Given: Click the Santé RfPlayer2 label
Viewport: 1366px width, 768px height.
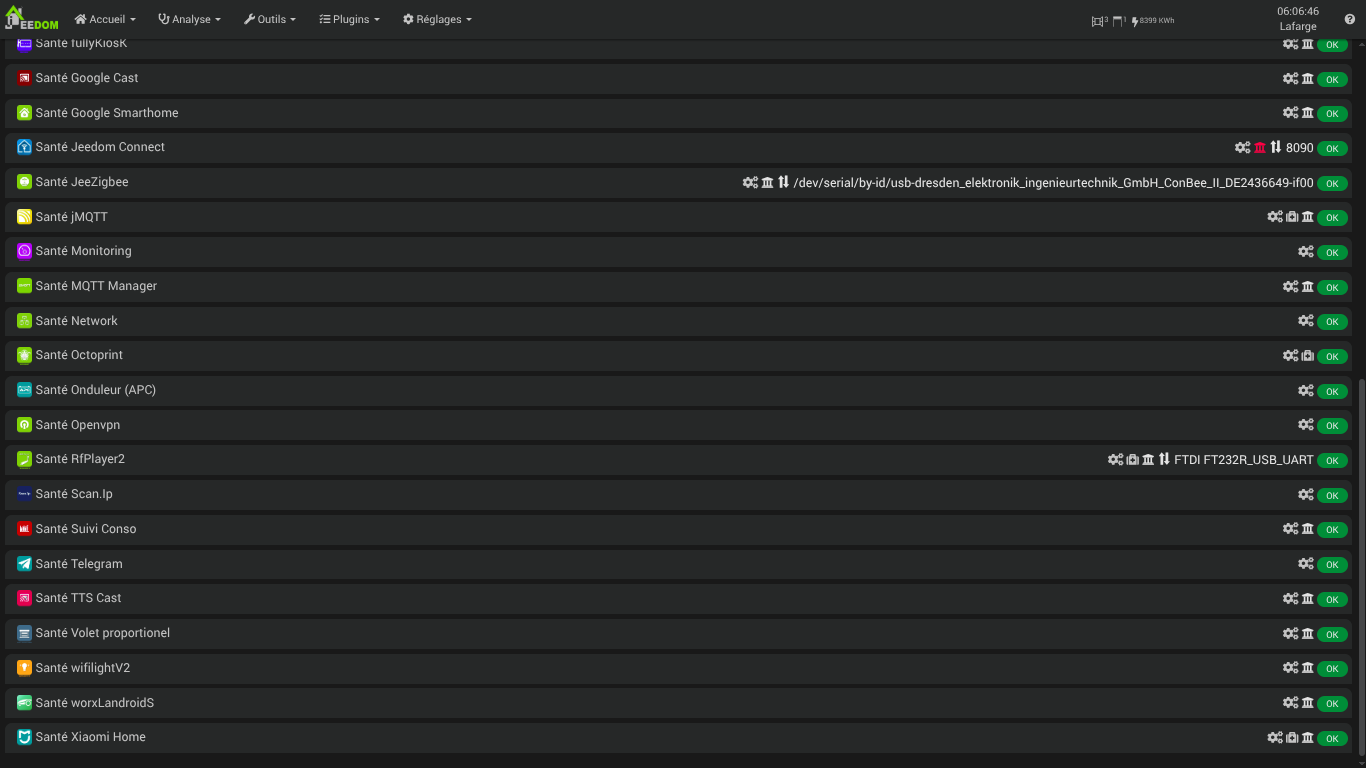Looking at the screenshot, I should pos(80,459).
